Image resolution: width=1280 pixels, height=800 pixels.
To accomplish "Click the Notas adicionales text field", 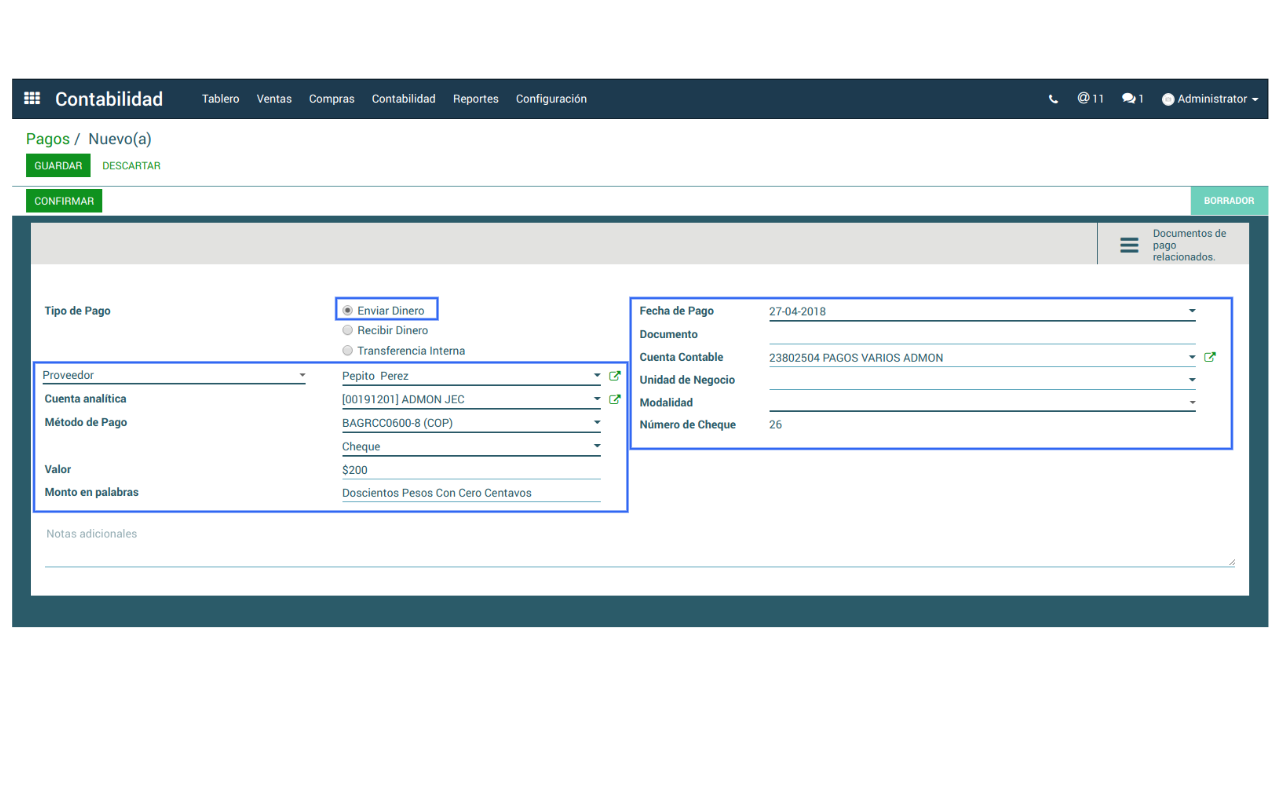I will point(640,545).
